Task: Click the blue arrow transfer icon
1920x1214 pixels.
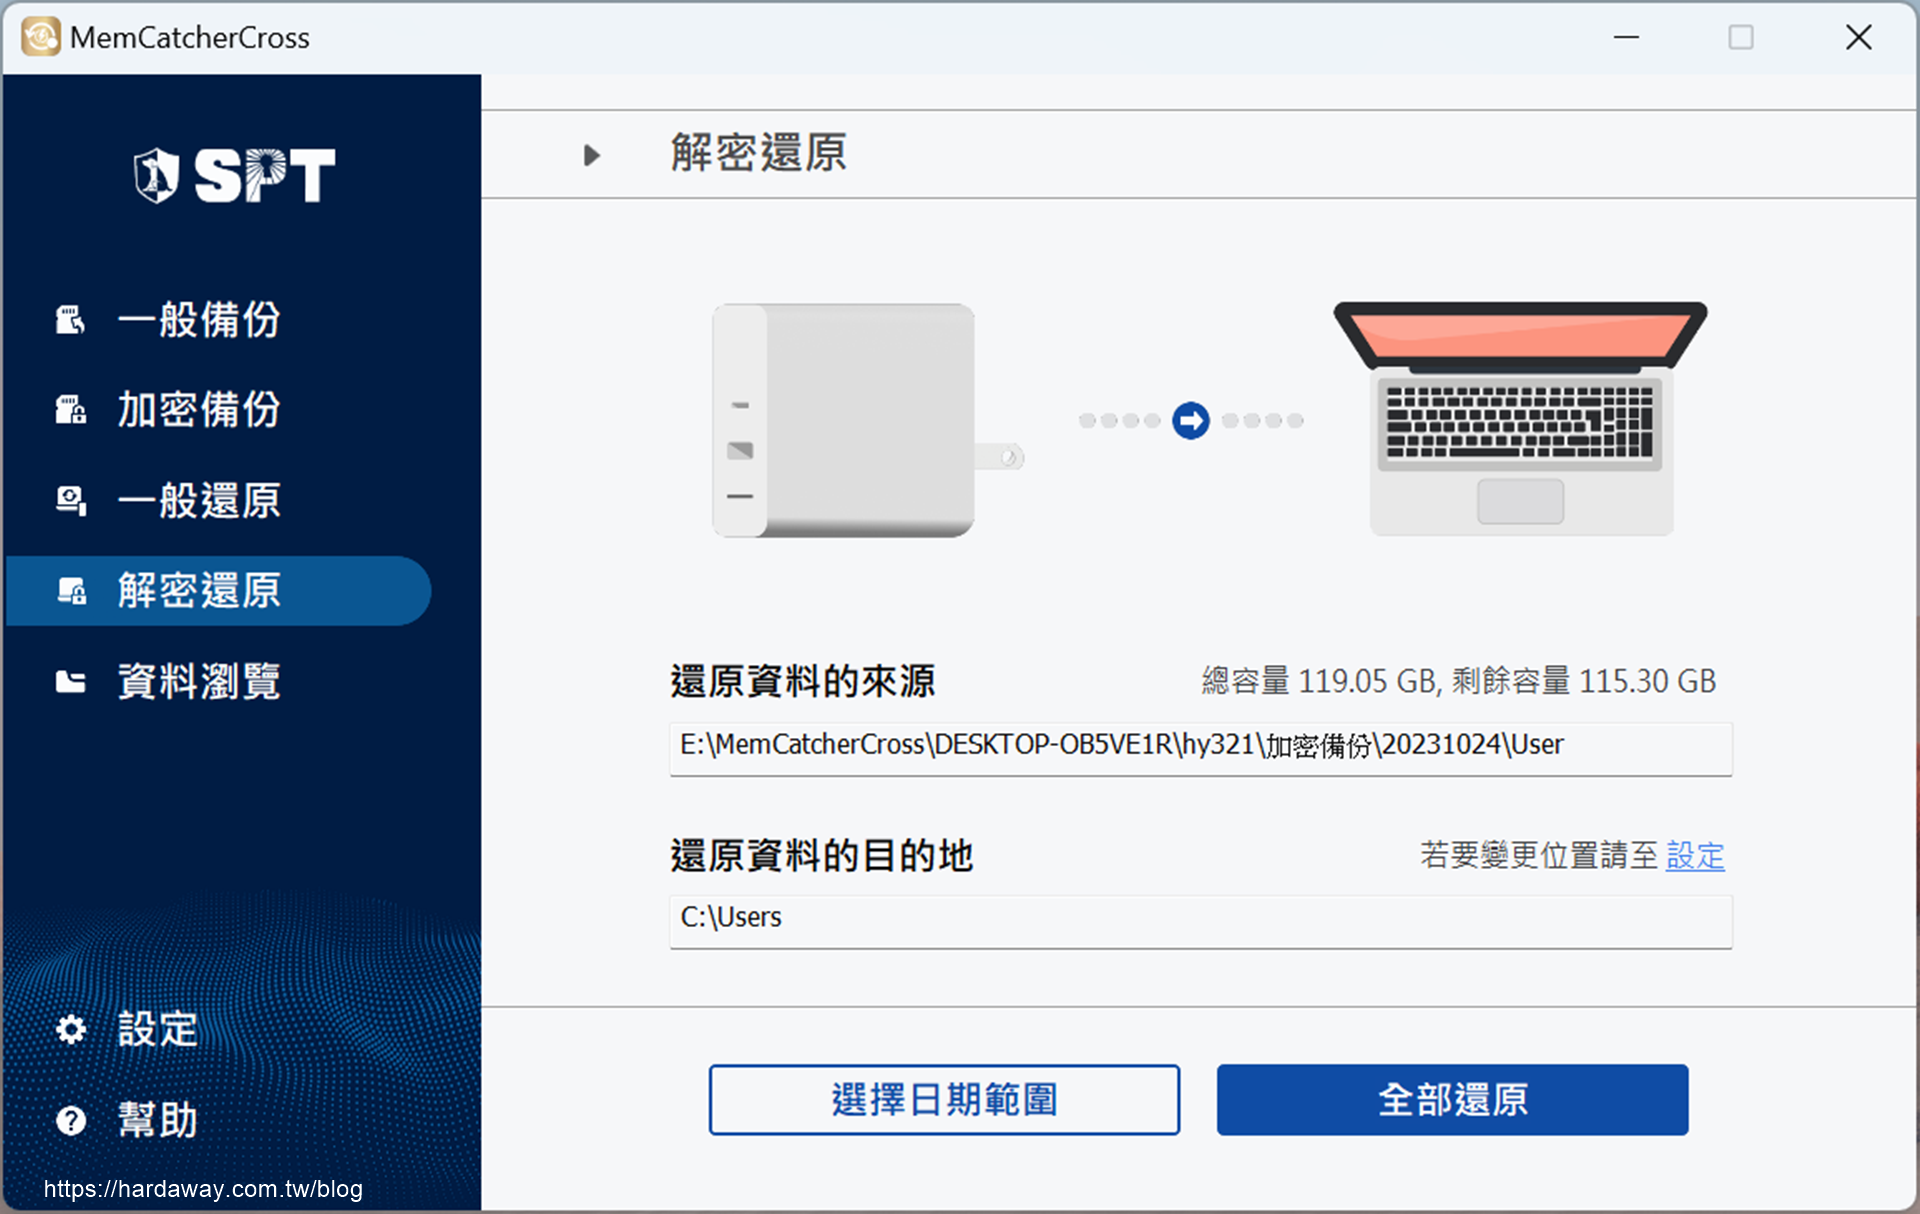Action: (x=1190, y=420)
